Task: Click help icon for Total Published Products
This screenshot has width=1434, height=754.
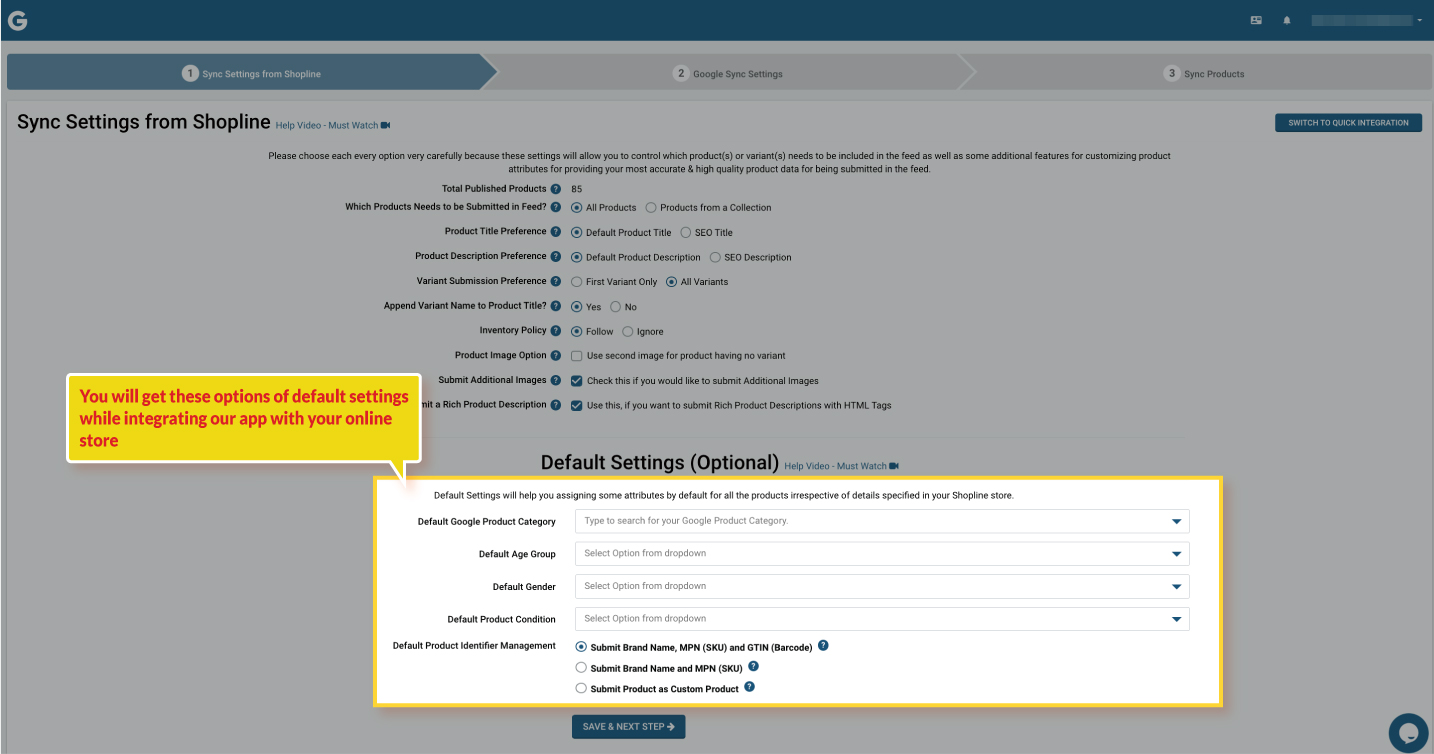Action: [x=556, y=189]
